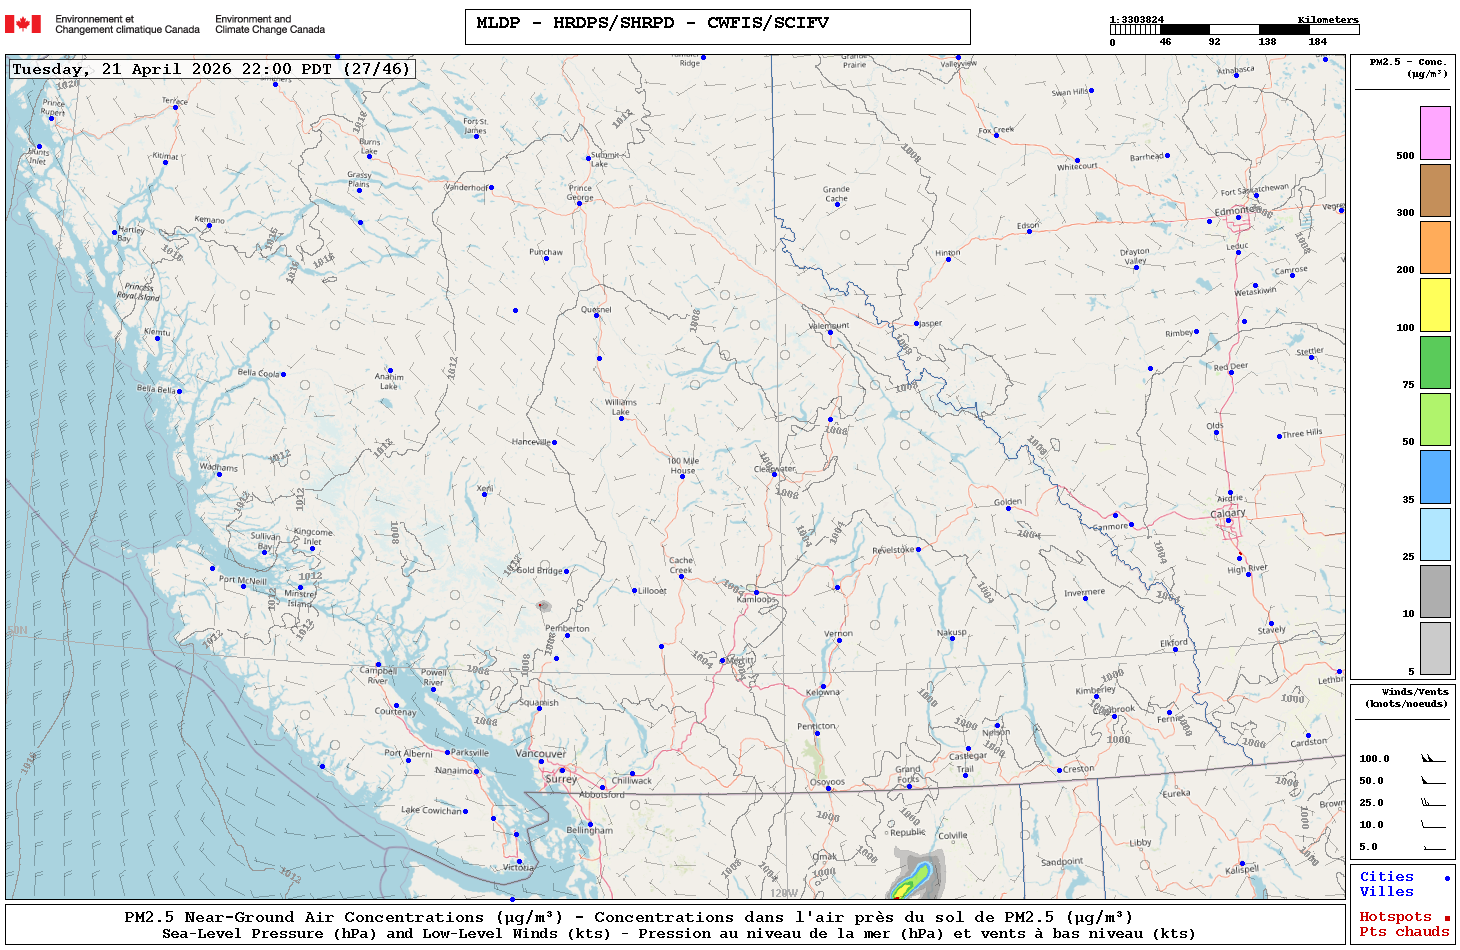Click the Tuesday 21 April timestamp box

click(211, 69)
